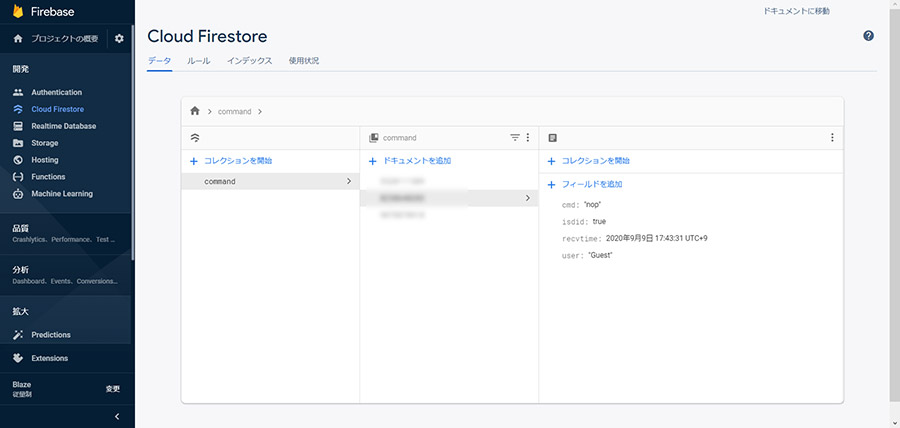Click the Cloud Firestore wave icon in sidebar

[18, 109]
